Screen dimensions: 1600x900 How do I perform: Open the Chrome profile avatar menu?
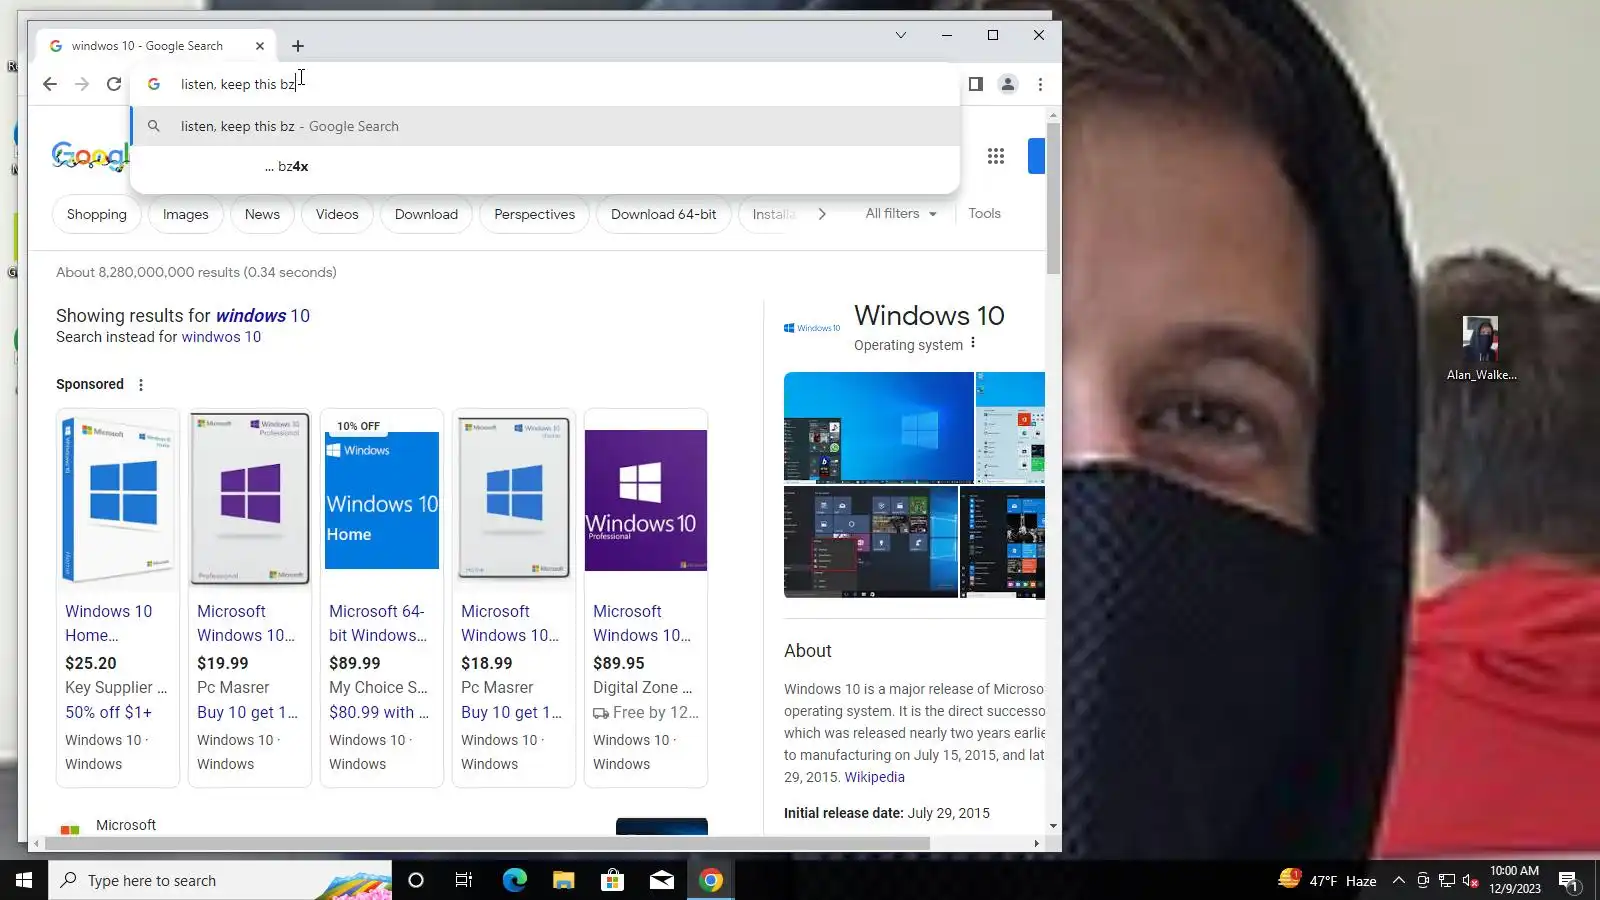tap(1008, 84)
